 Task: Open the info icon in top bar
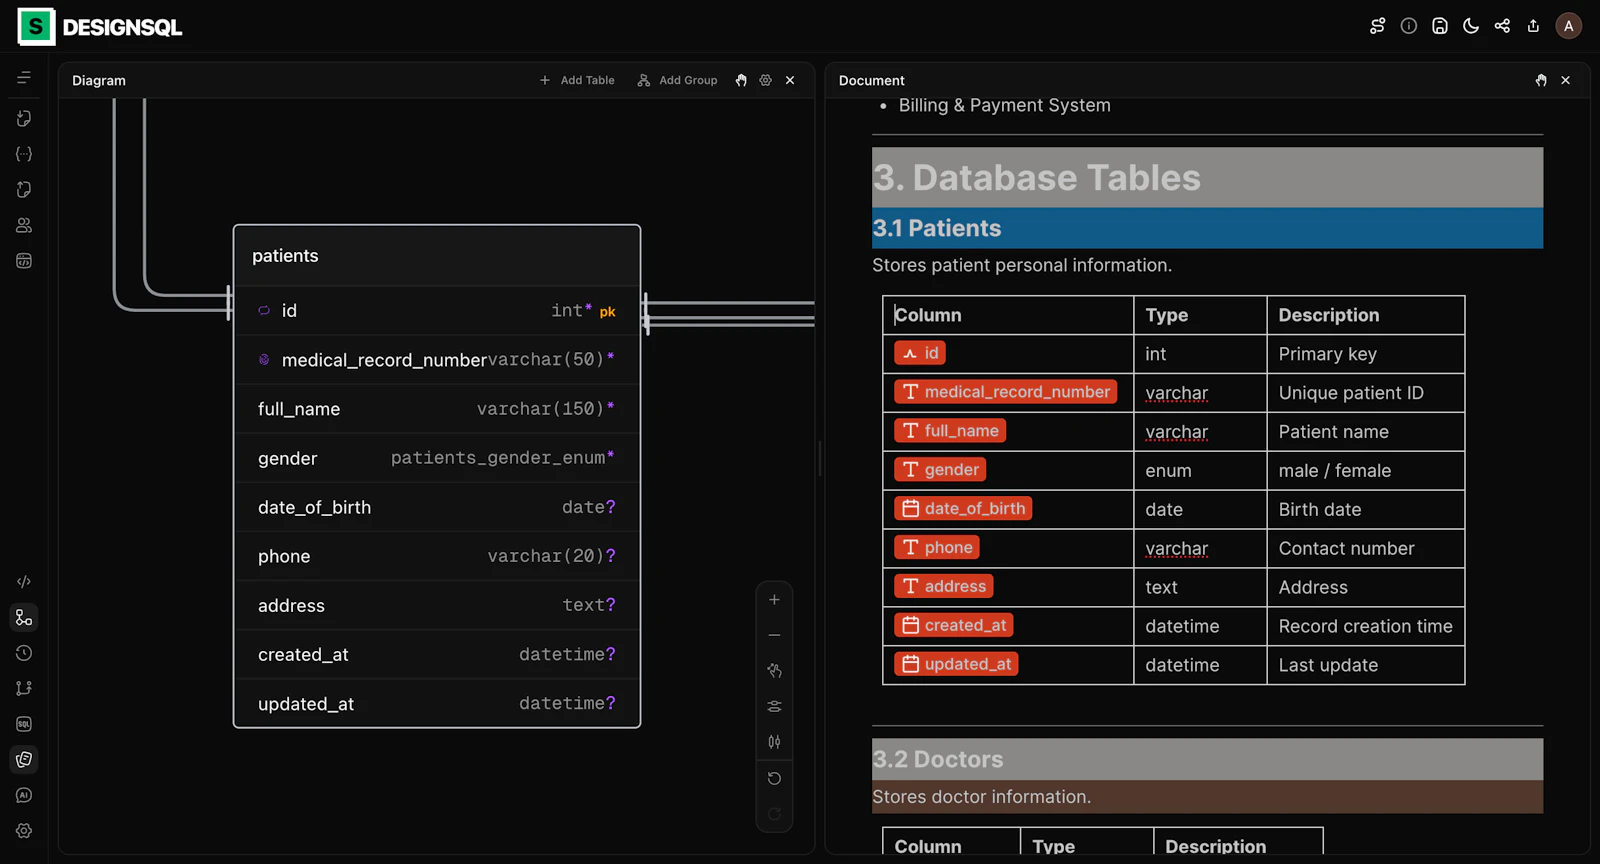(1409, 26)
